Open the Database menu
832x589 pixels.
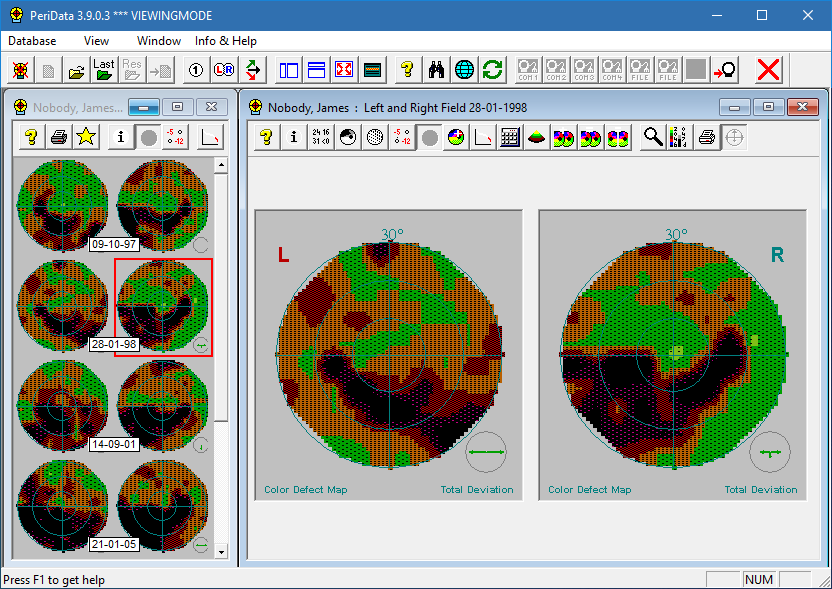coord(32,41)
